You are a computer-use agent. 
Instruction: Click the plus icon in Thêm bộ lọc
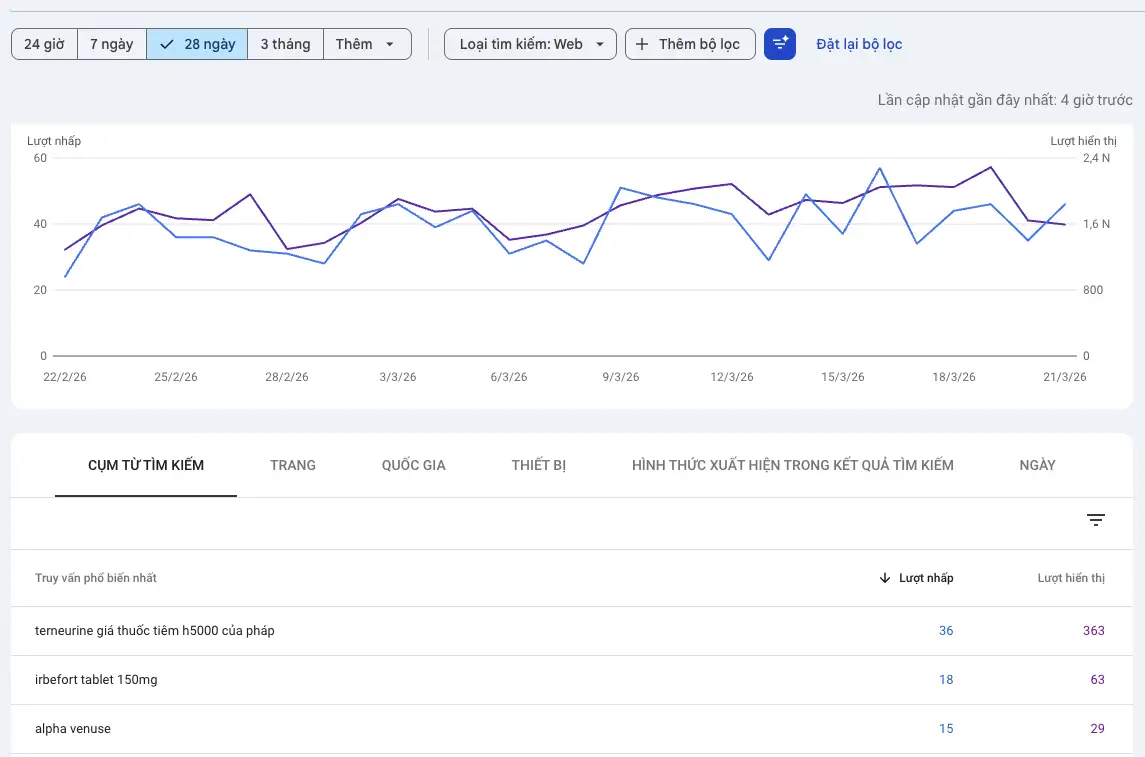(x=642, y=44)
